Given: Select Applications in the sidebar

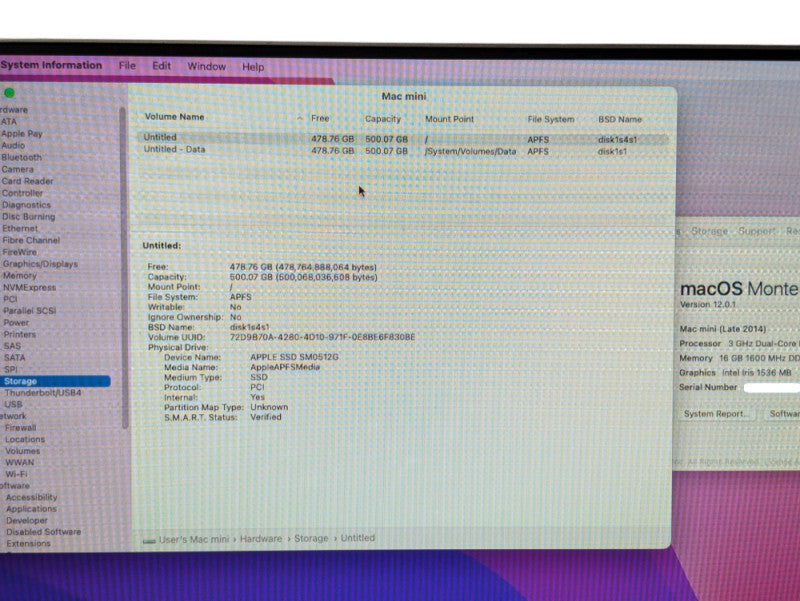Looking at the screenshot, I should (x=31, y=509).
